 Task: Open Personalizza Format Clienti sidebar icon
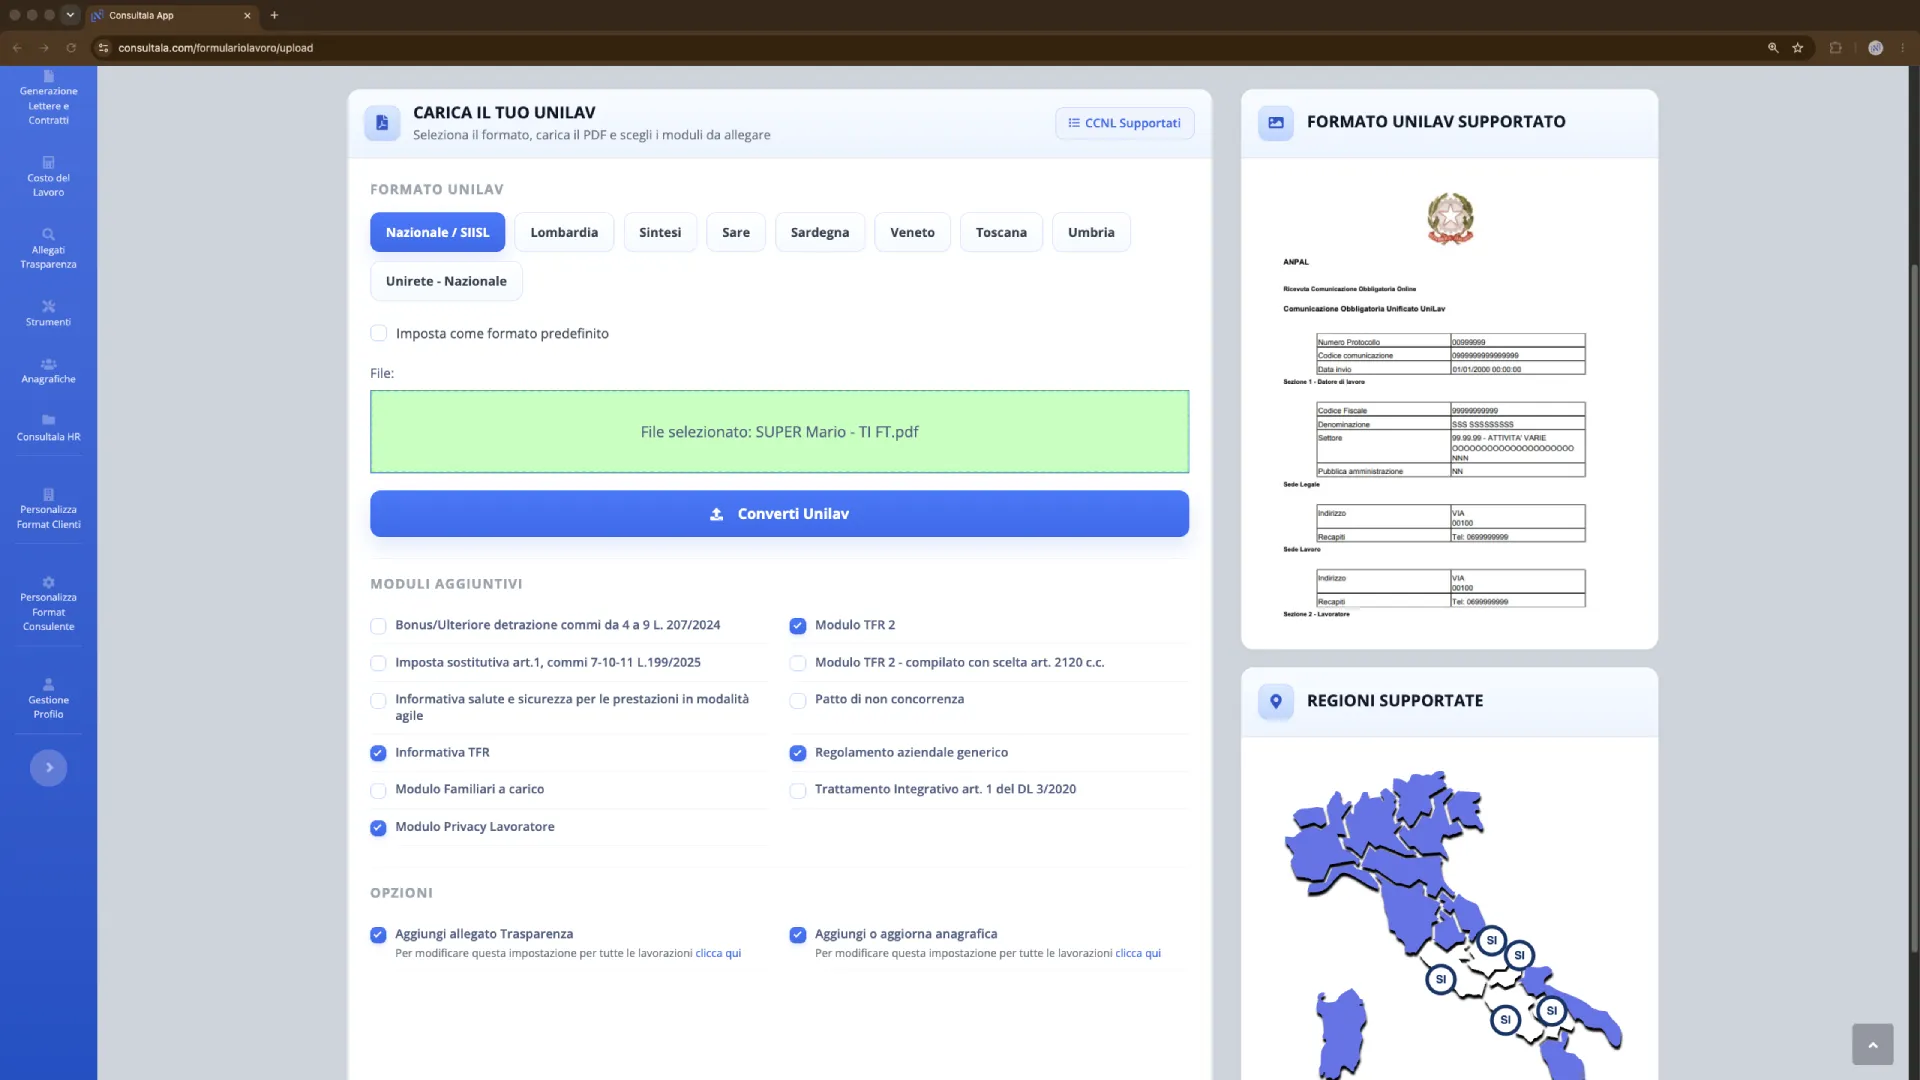point(48,494)
